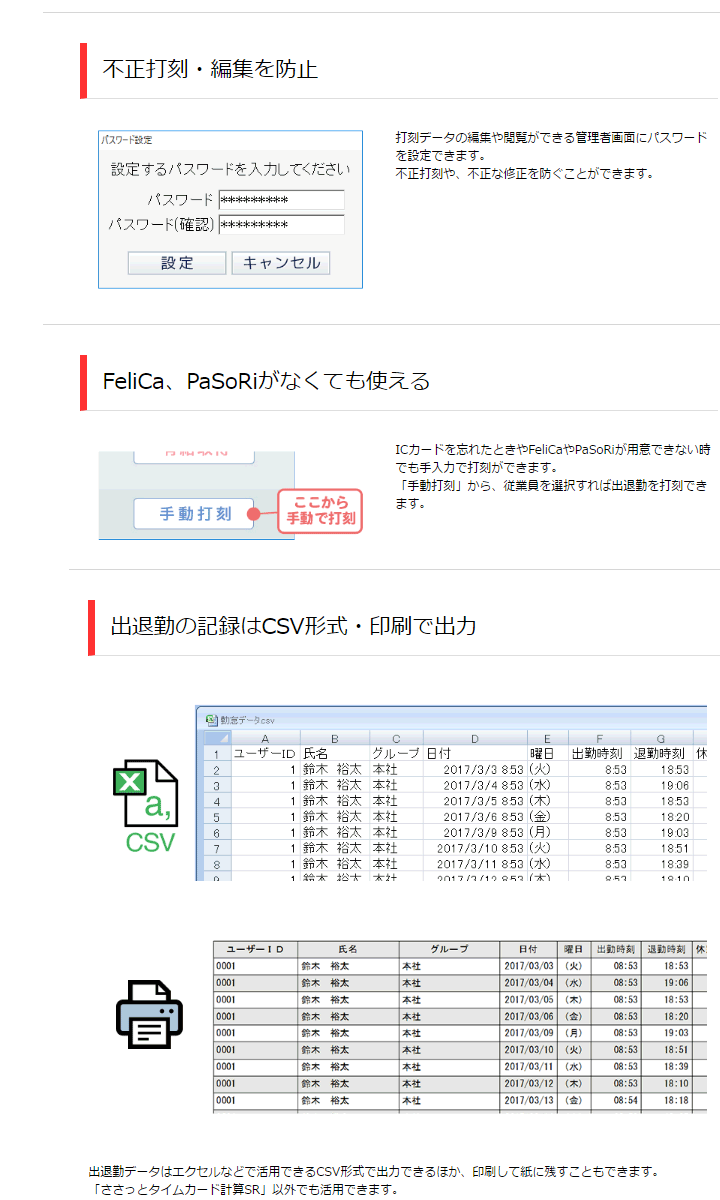This screenshot has width=720, height=1200.
Task: Select column B header in CSV spreadsheet
Action: (x=334, y=738)
